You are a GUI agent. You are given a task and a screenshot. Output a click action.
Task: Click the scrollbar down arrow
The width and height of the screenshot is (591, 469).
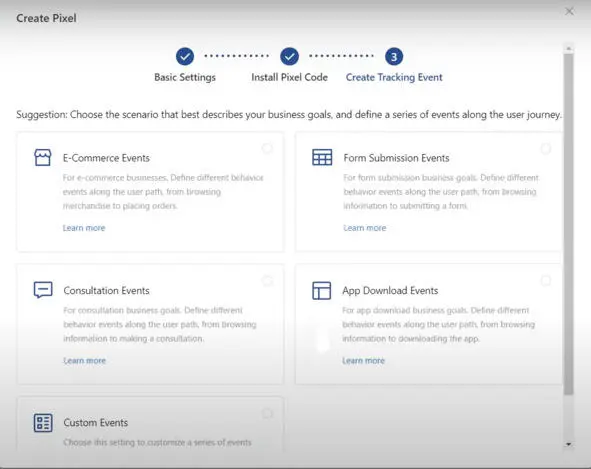point(568,444)
